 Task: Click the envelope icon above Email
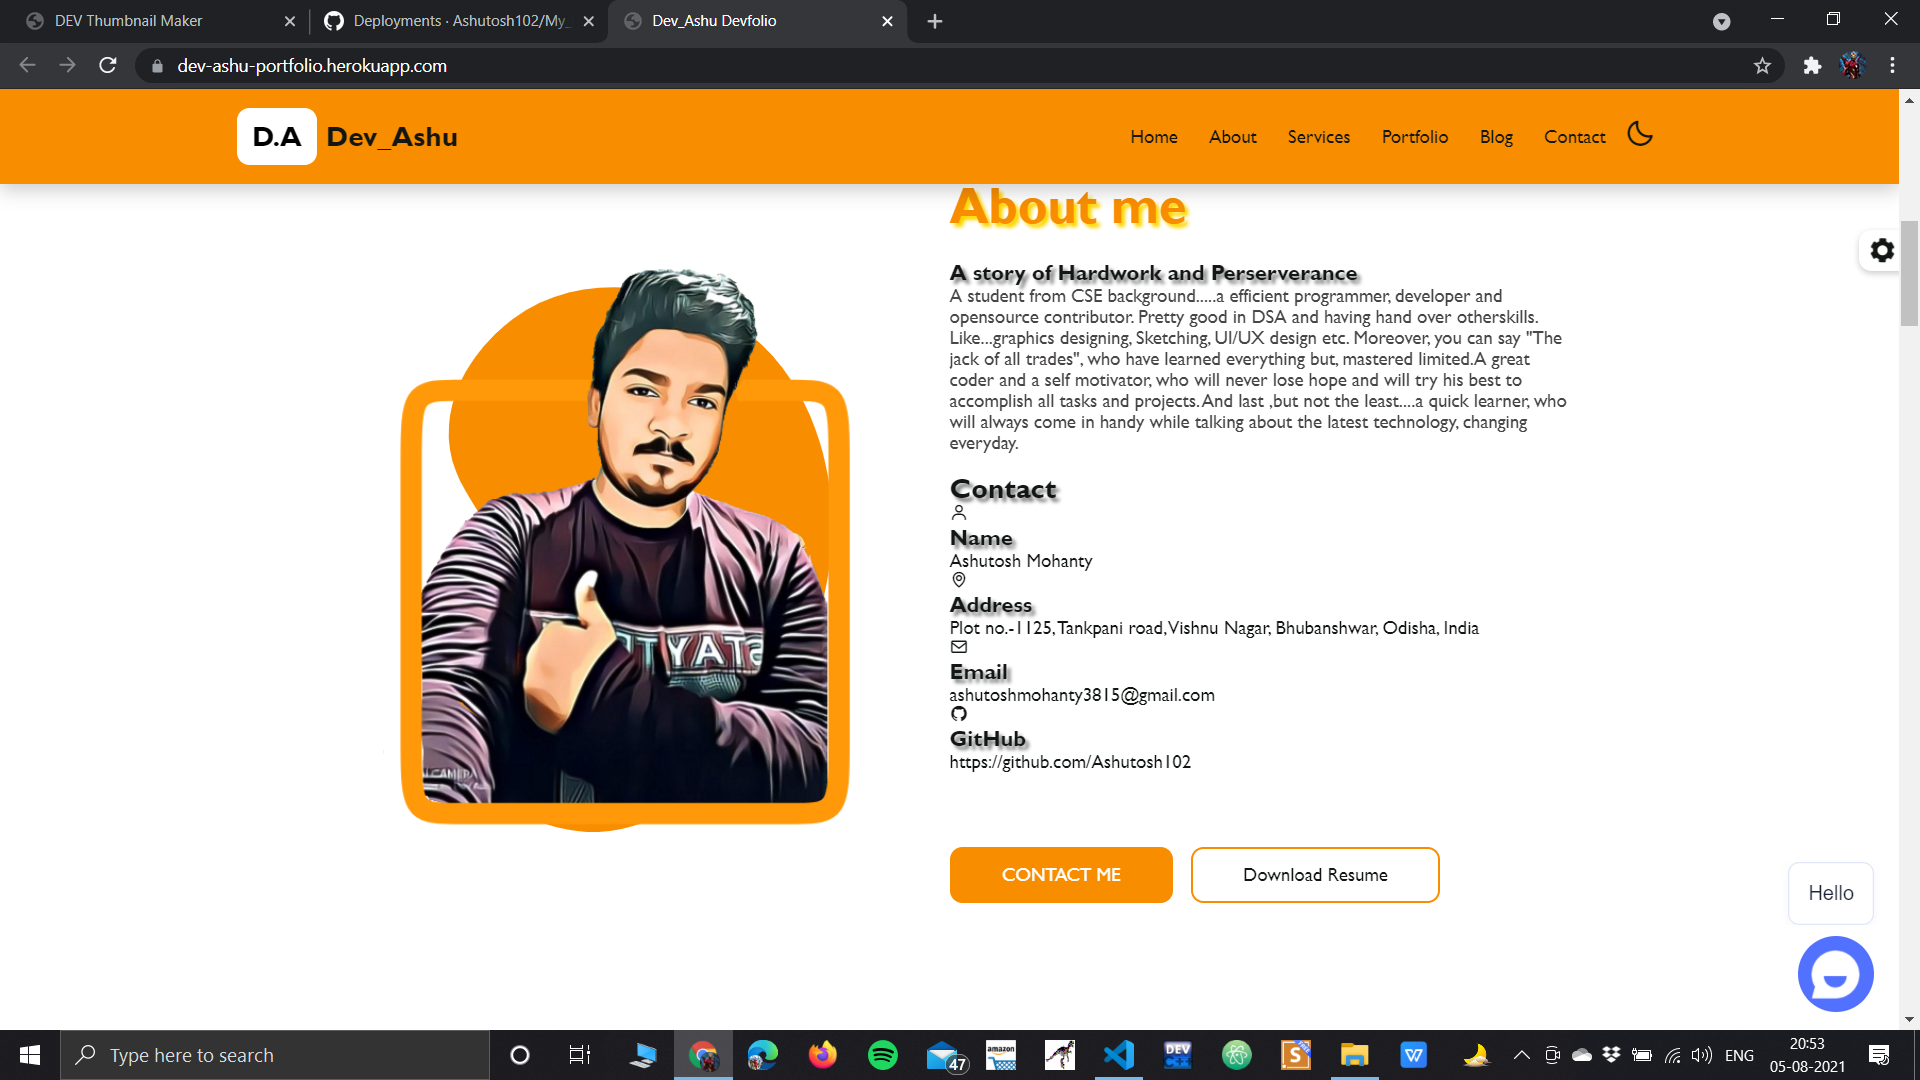[x=959, y=647]
